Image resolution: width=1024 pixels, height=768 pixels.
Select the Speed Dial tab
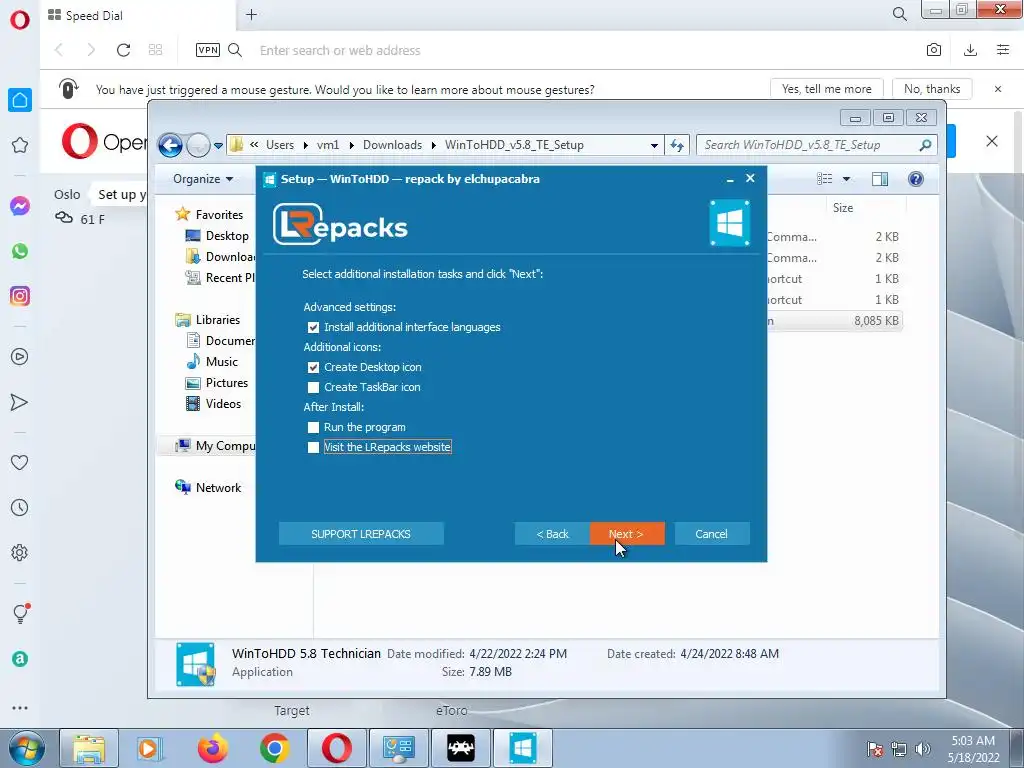click(x=137, y=15)
